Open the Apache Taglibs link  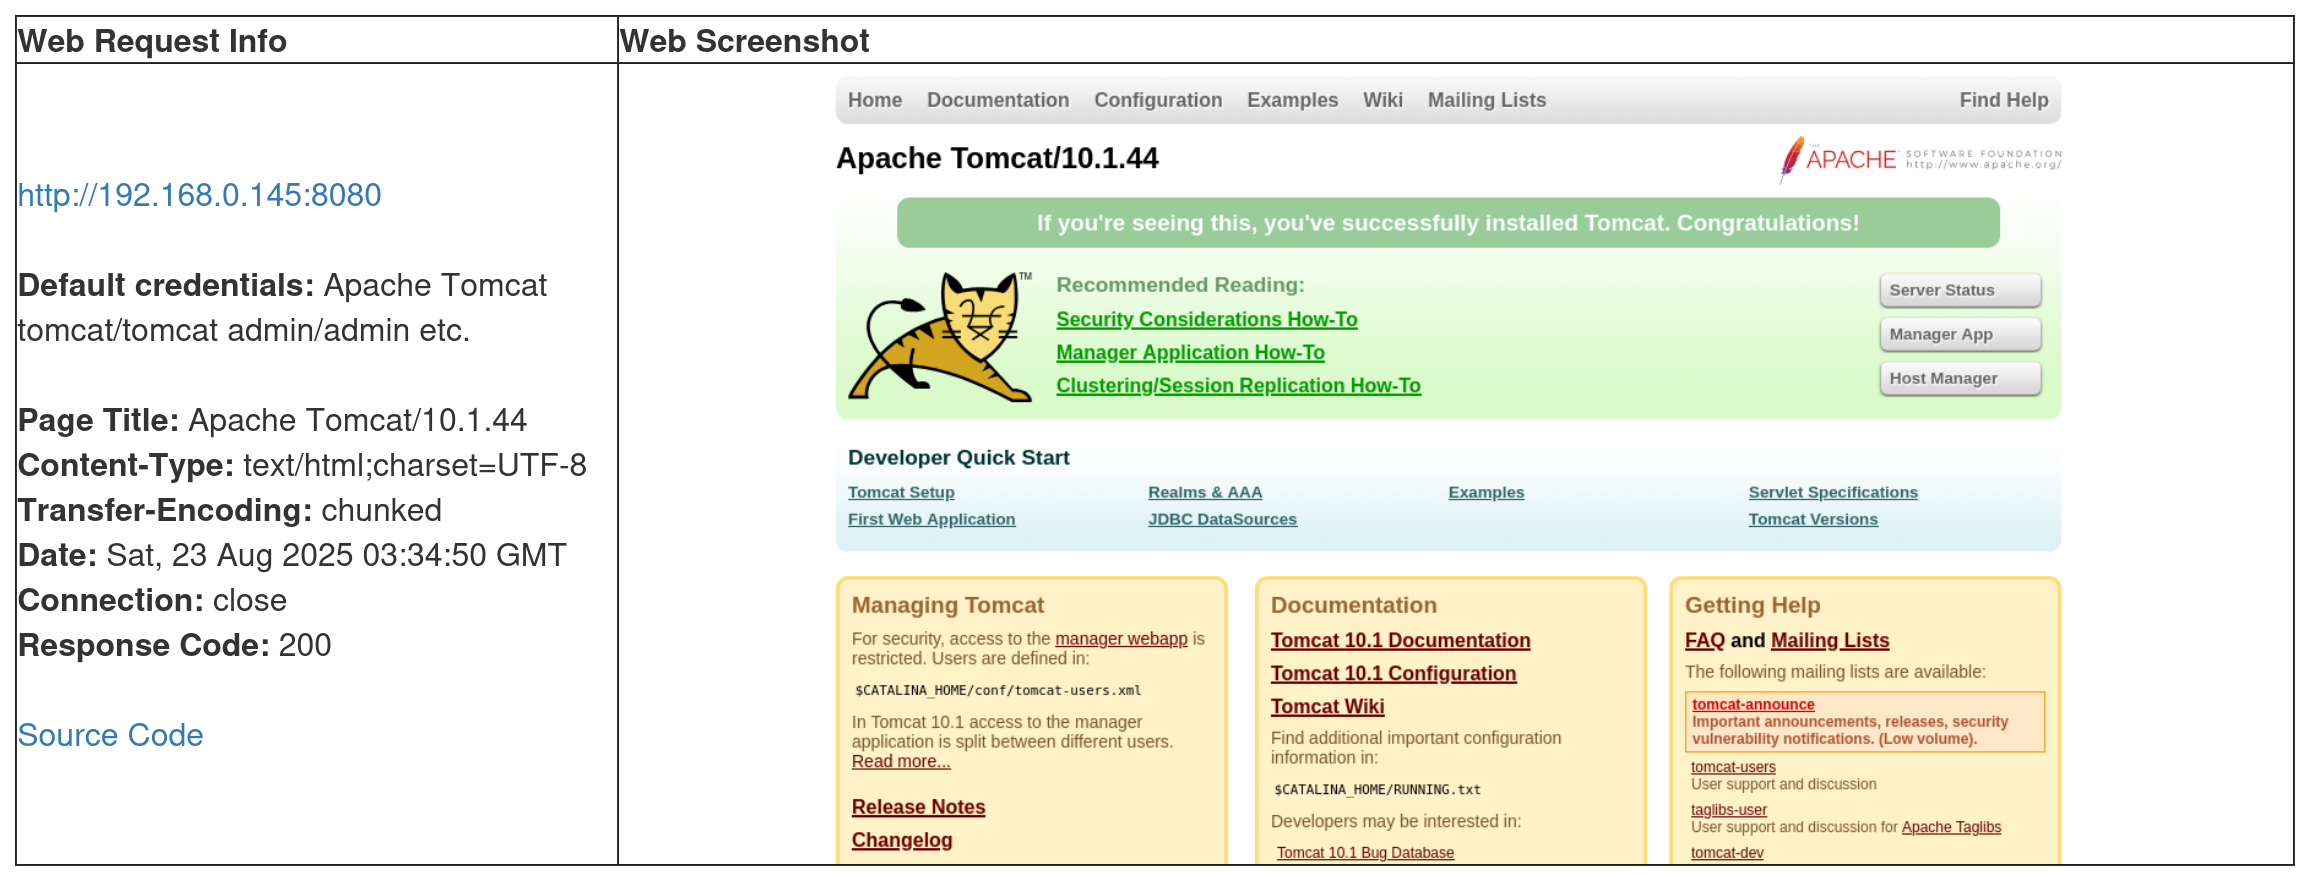pos(1951,827)
